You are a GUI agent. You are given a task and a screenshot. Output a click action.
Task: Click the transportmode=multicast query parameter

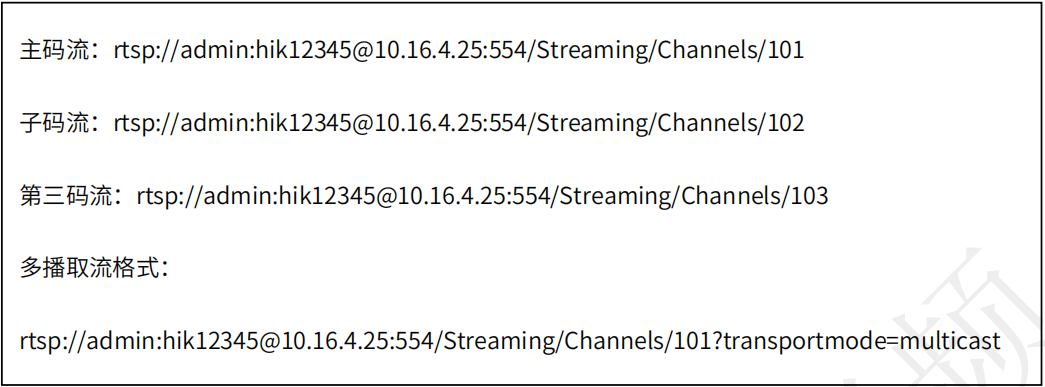[862, 342]
